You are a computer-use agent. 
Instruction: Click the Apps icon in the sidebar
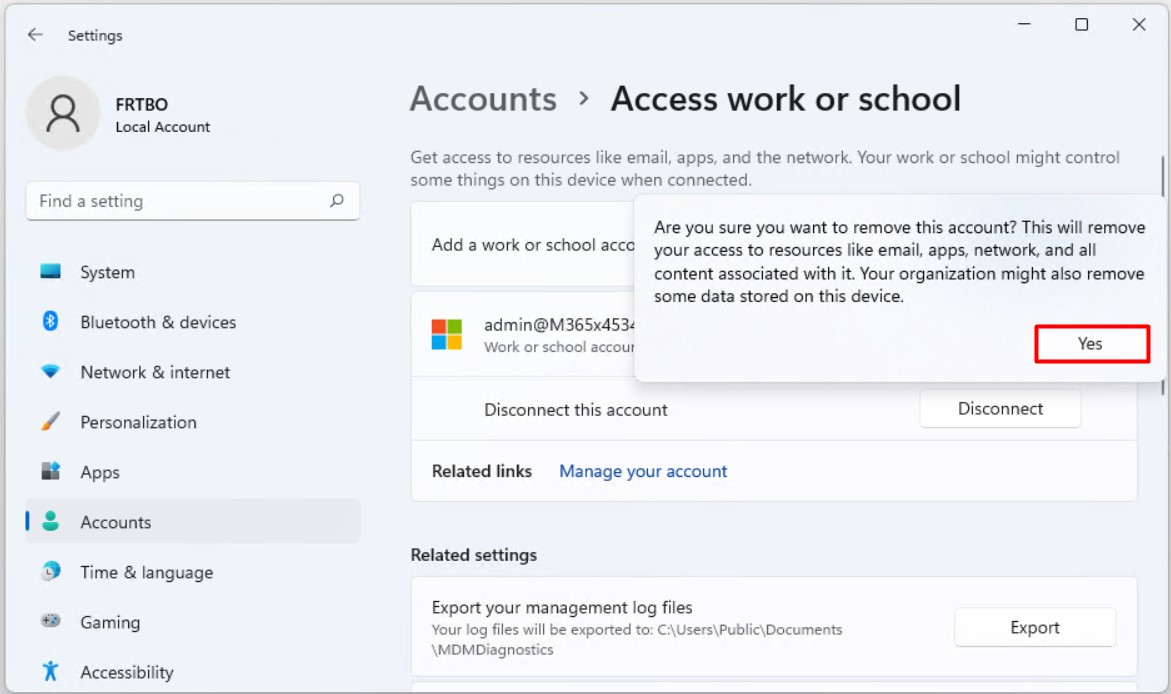pyautogui.click(x=50, y=471)
